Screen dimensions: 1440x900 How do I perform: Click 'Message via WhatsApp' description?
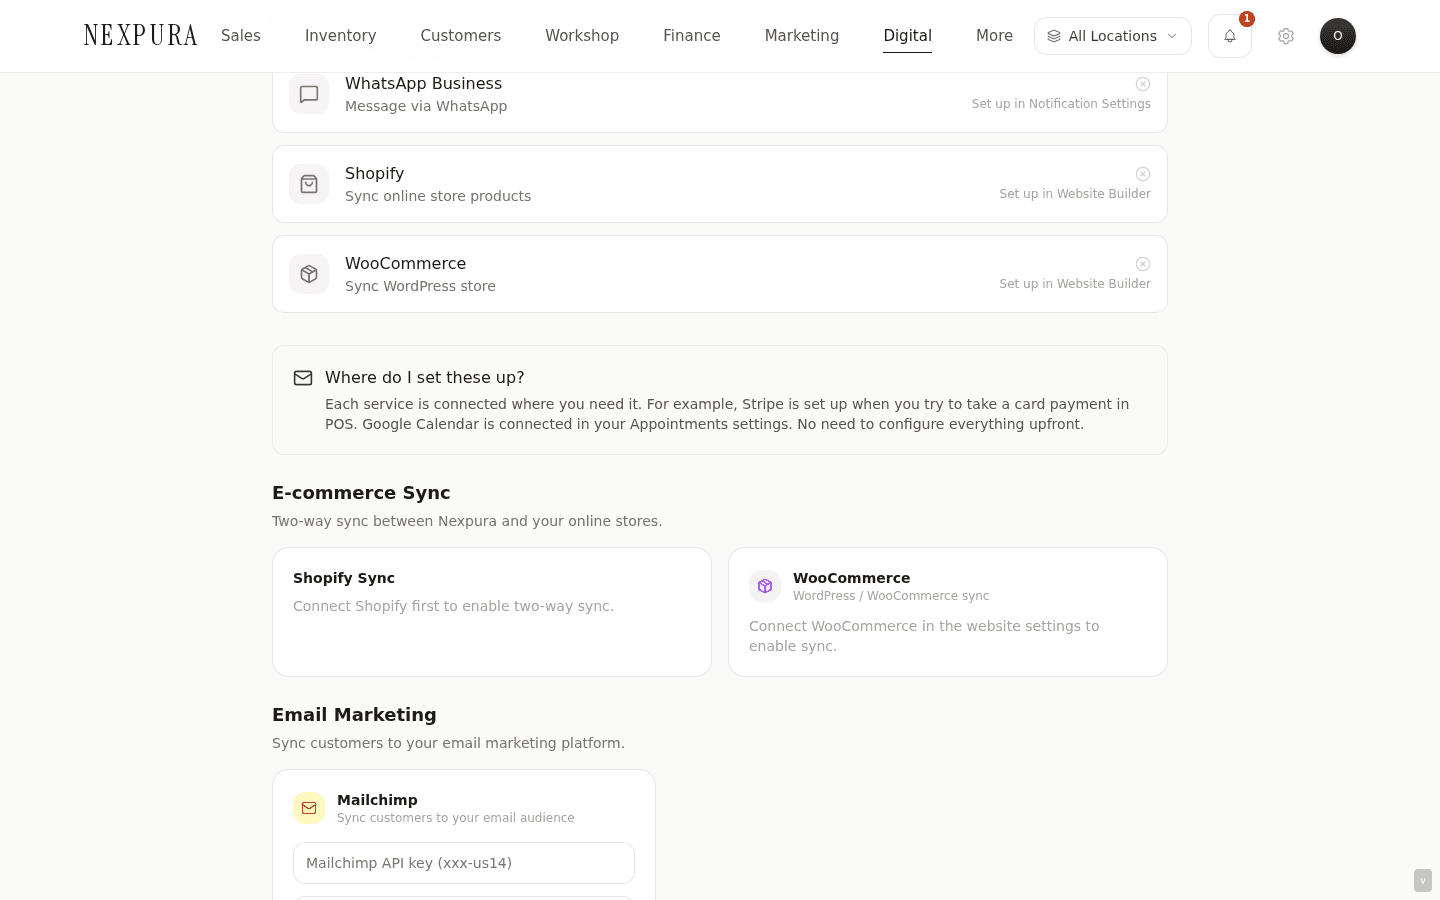click(426, 106)
